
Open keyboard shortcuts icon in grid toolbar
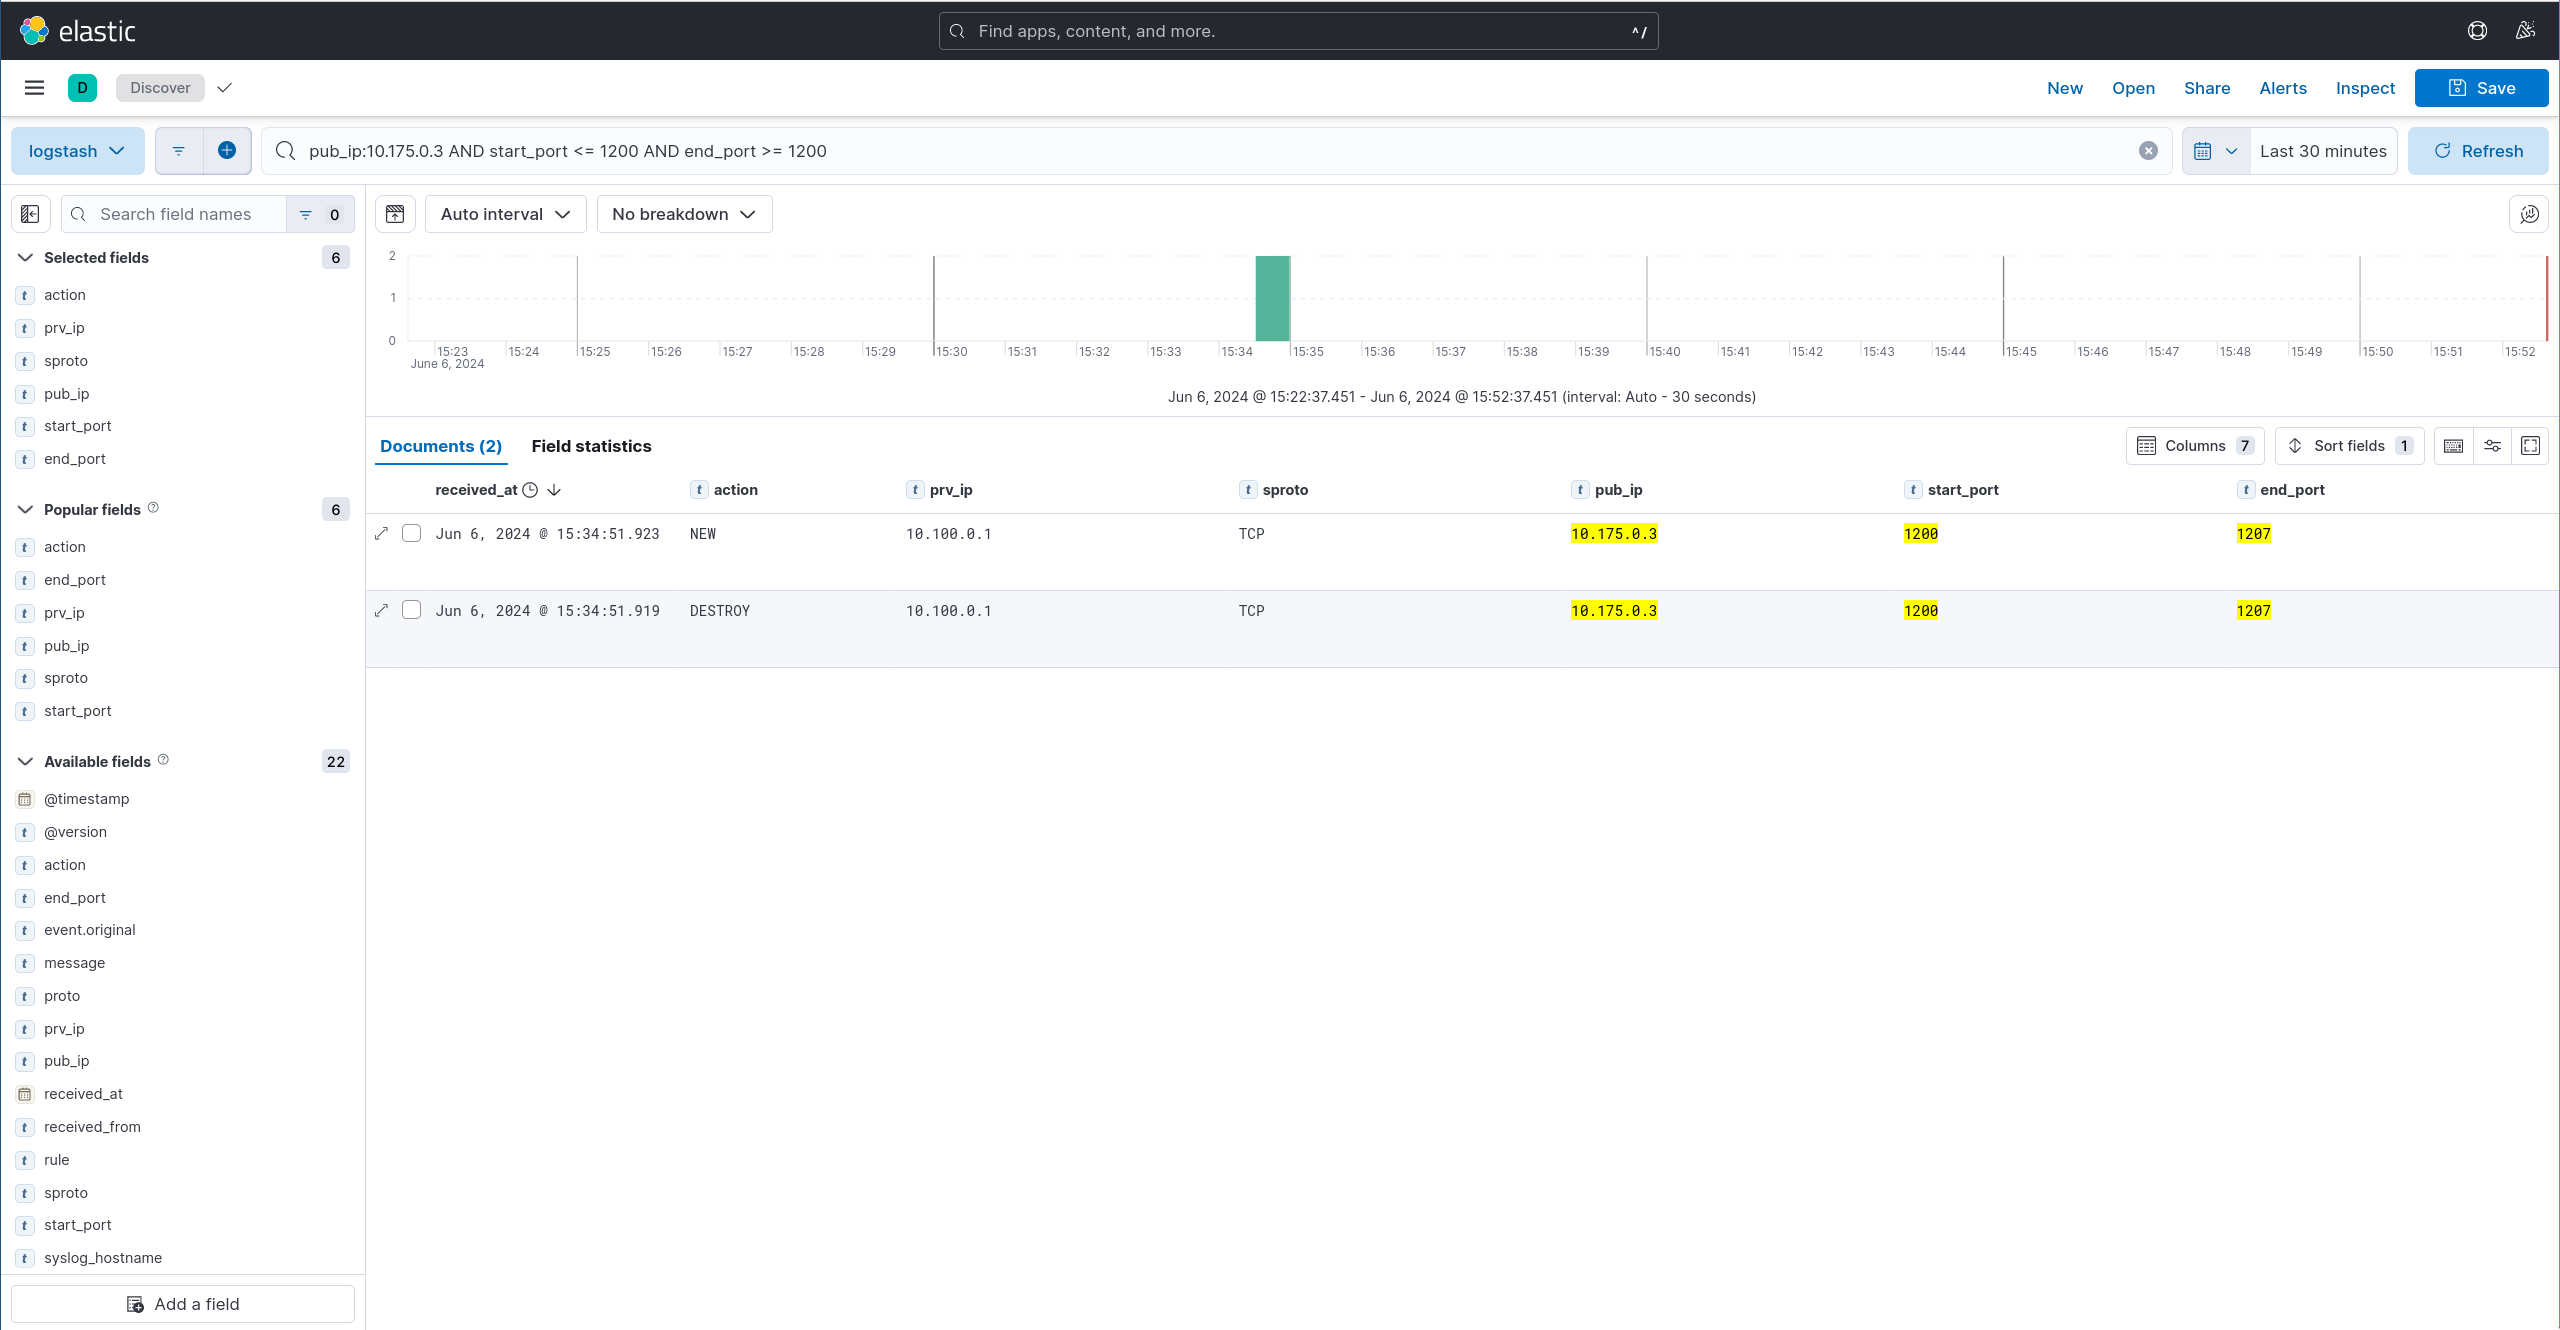pyautogui.click(x=2453, y=446)
